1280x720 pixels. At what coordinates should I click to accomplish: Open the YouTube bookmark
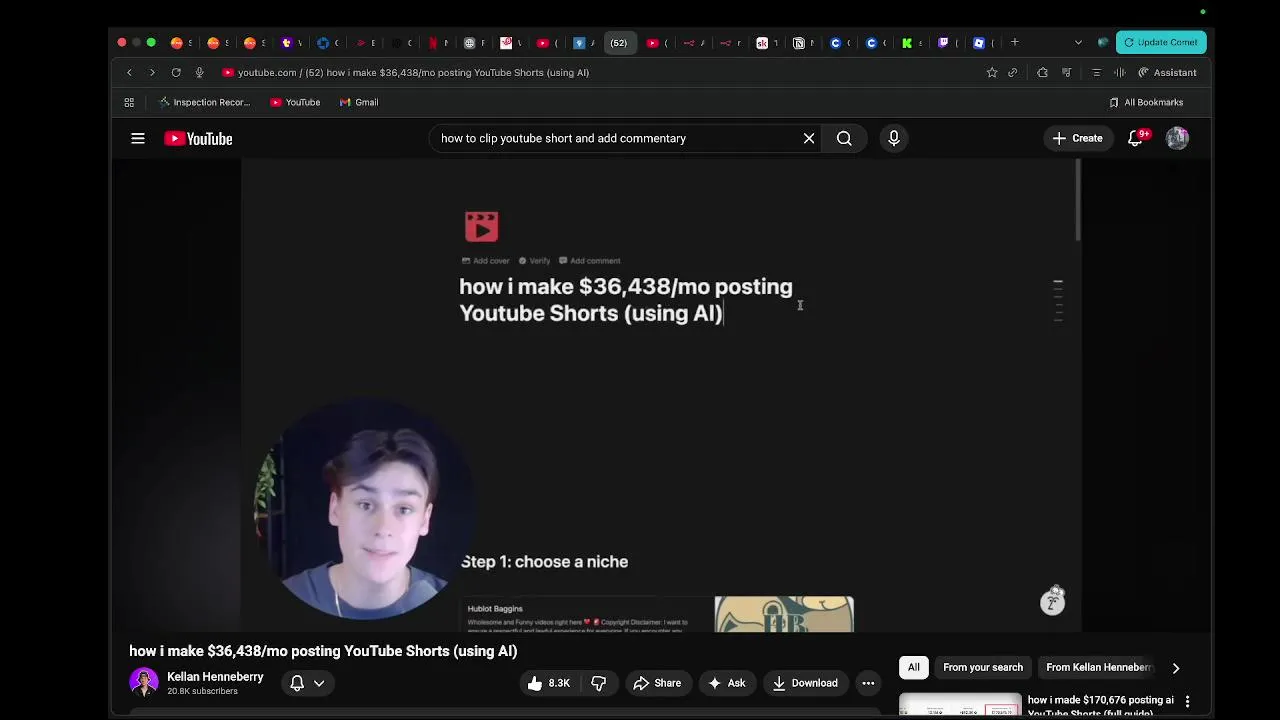coord(295,102)
